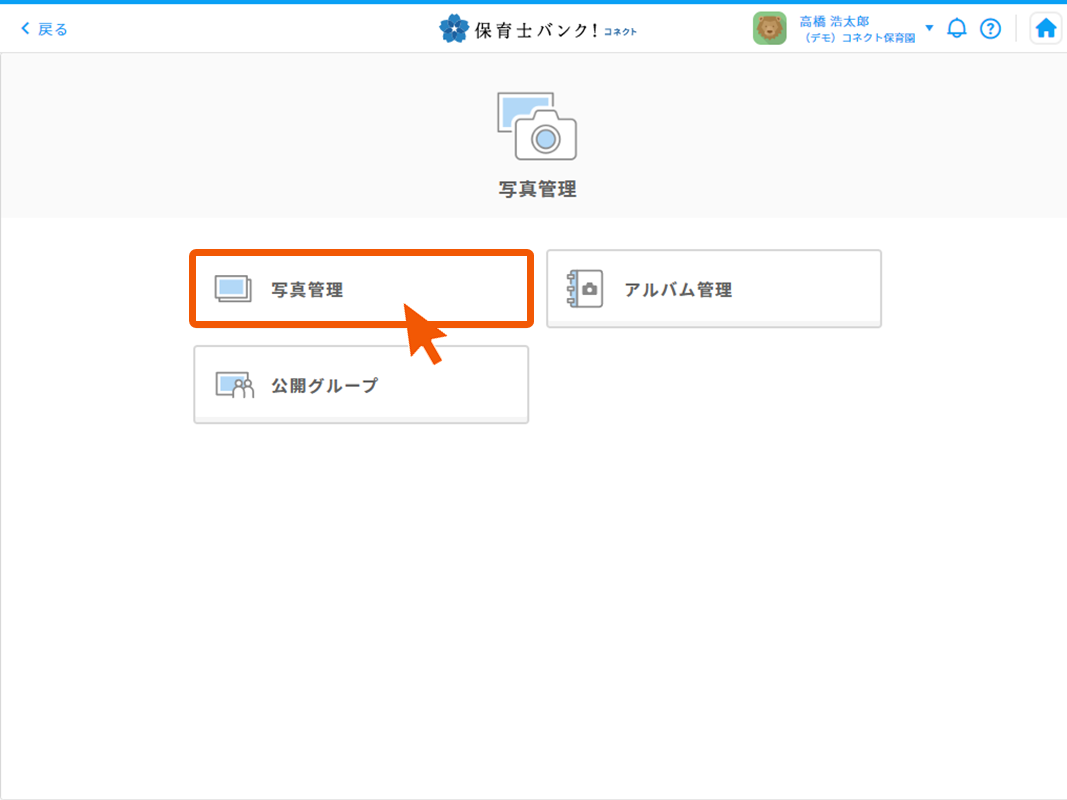Open the 写真管理 menu card label
This screenshot has width=1067, height=800.
point(307,290)
